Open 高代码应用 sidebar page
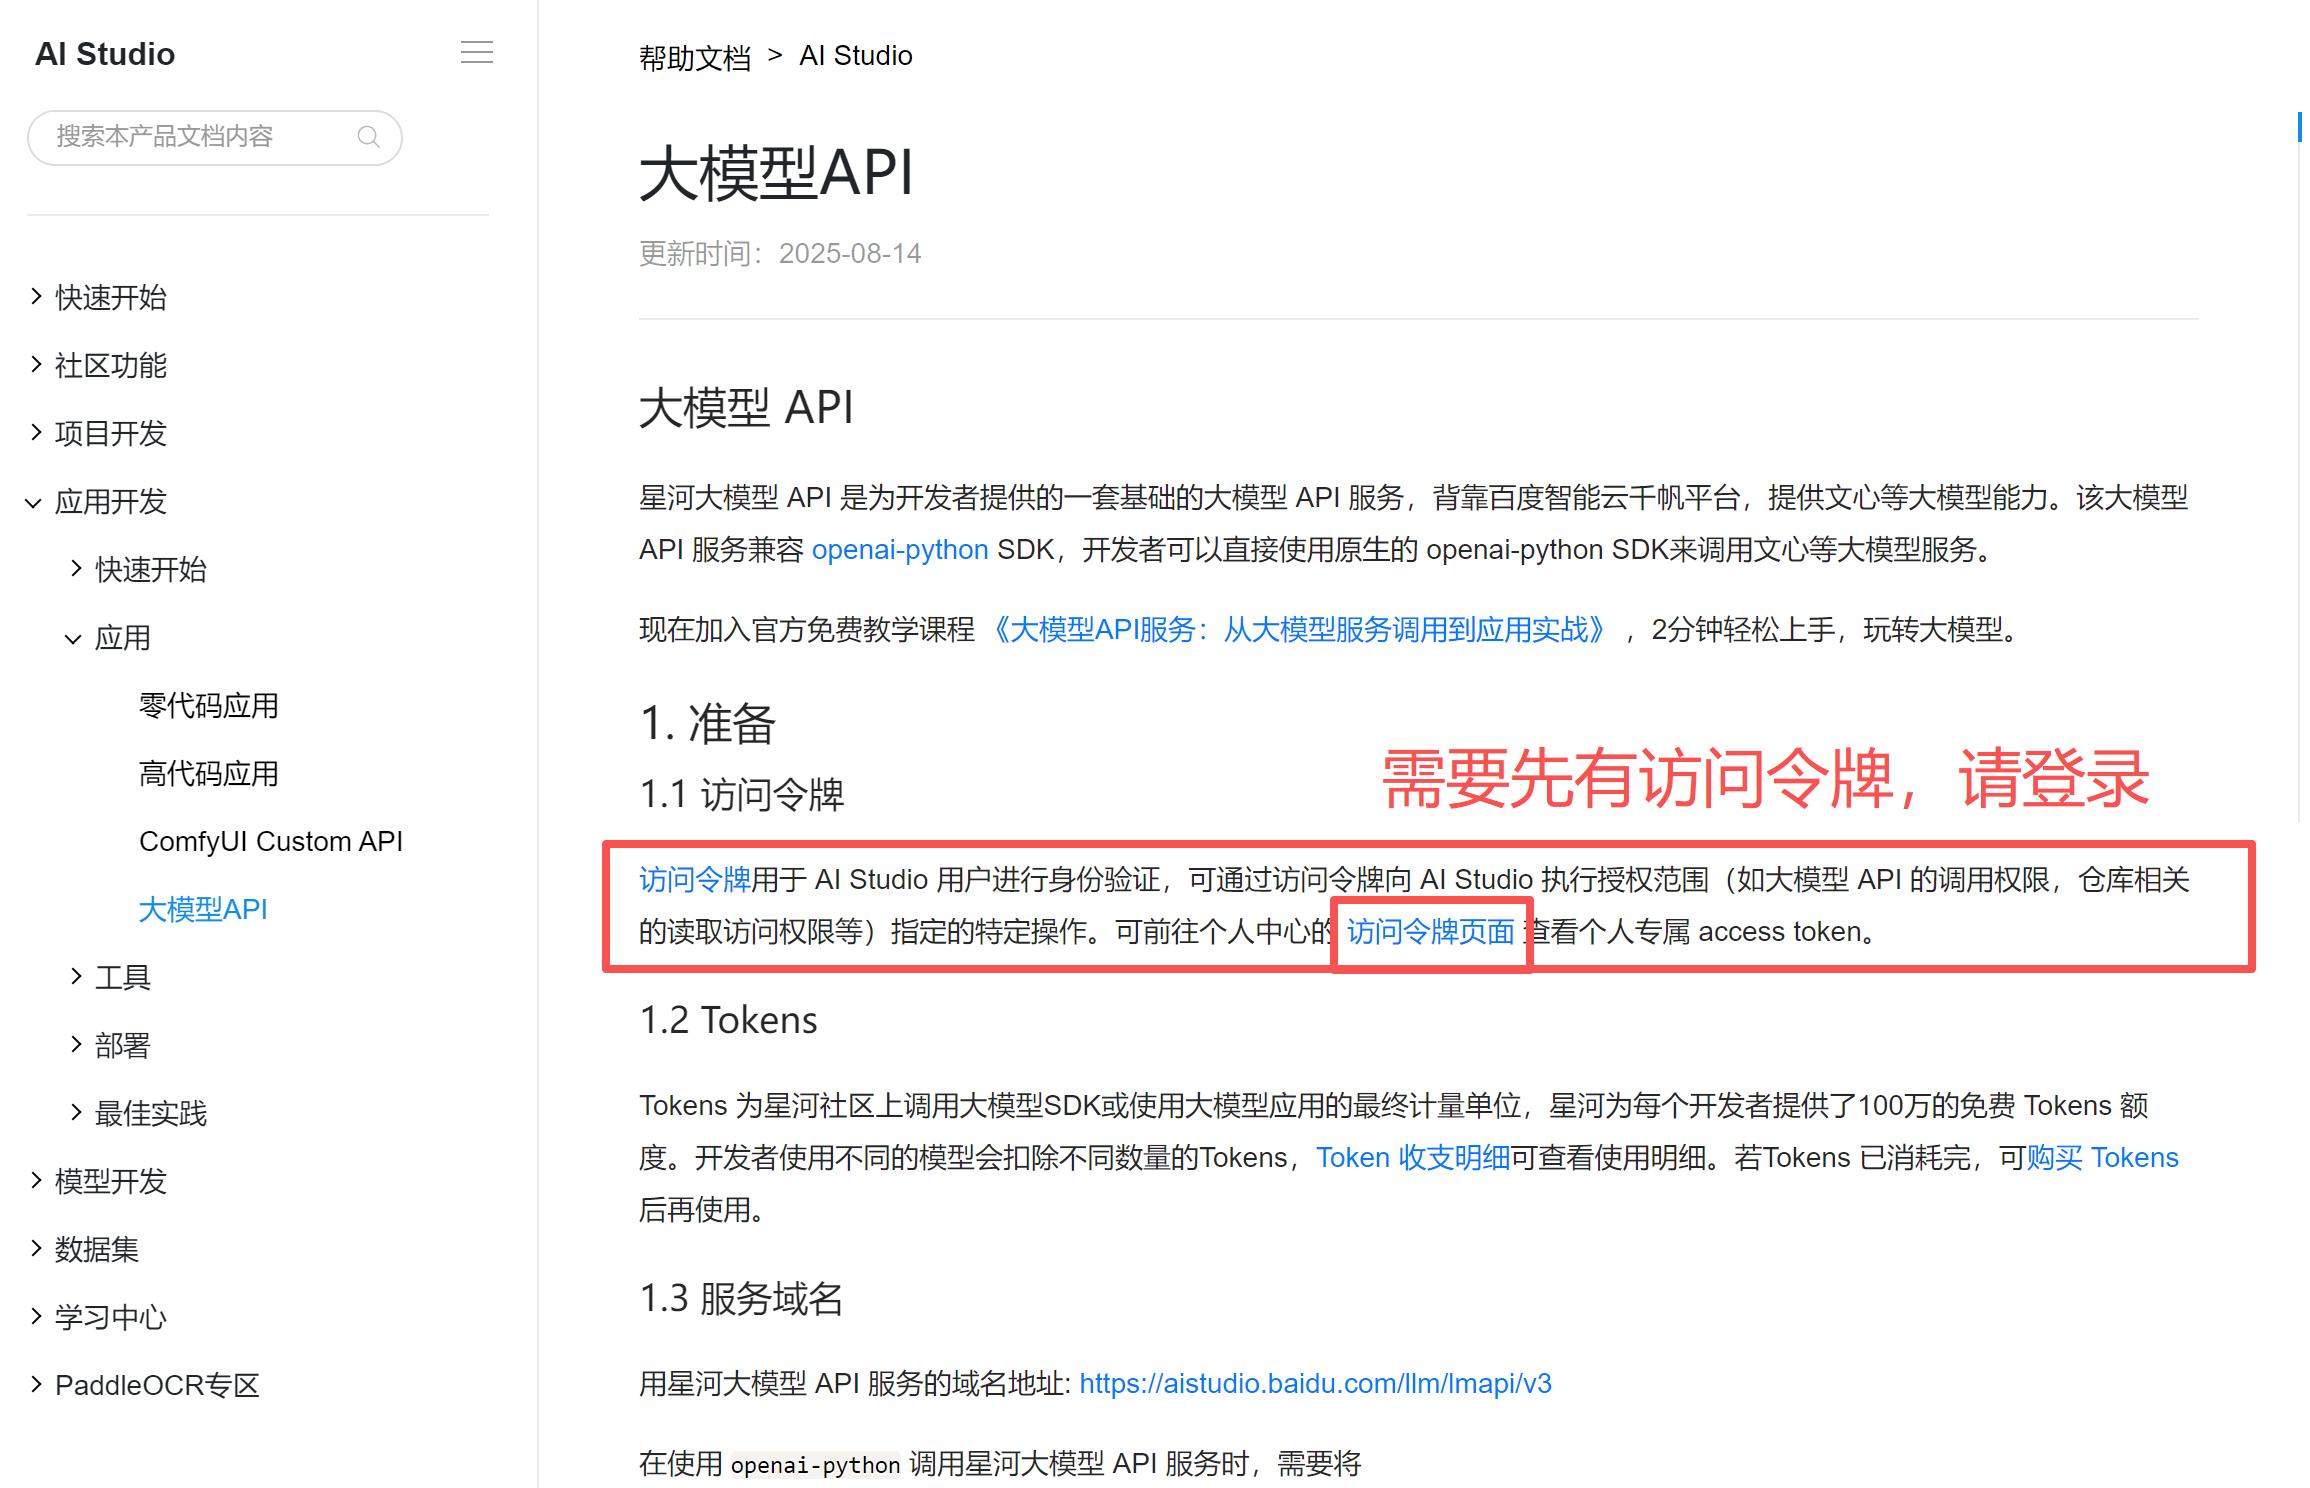Image resolution: width=2310 pixels, height=1488 pixels. [208, 773]
